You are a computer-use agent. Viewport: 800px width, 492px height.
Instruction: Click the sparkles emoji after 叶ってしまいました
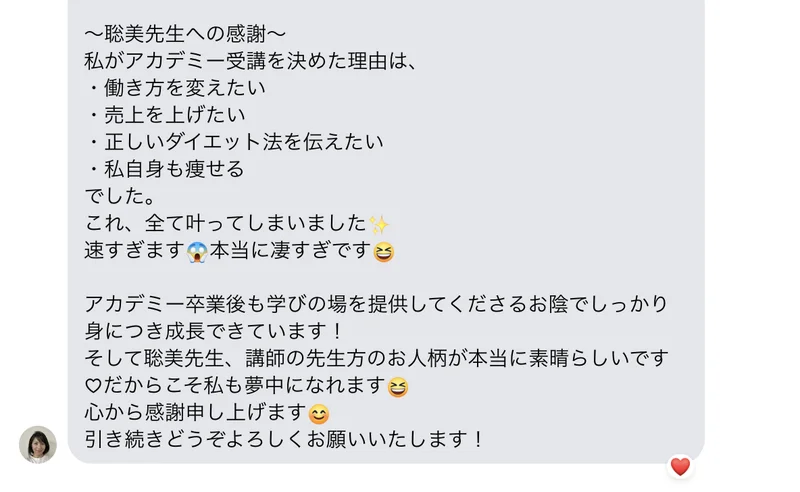pos(379,225)
